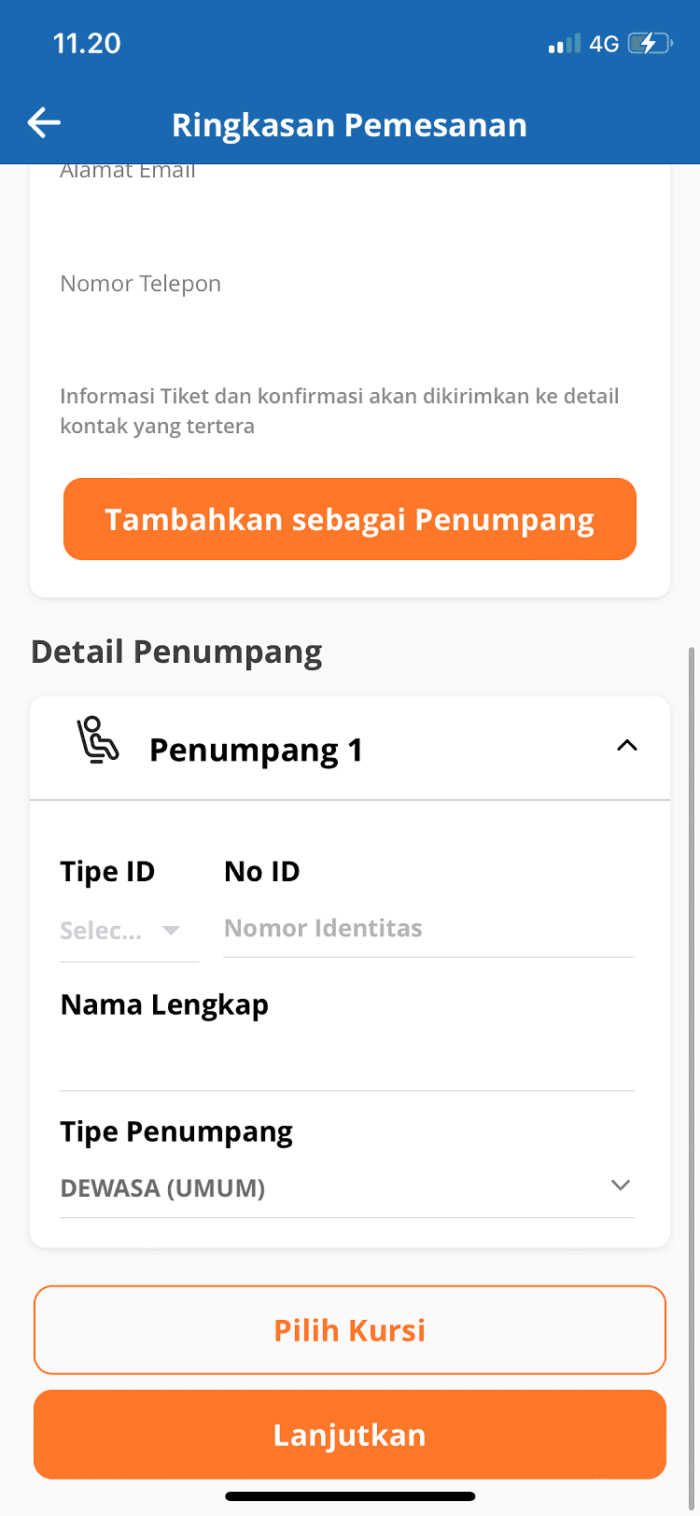Tap the home indicator bar
Image resolution: width=700 pixels, height=1516 pixels.
(x=350, y=1497)
